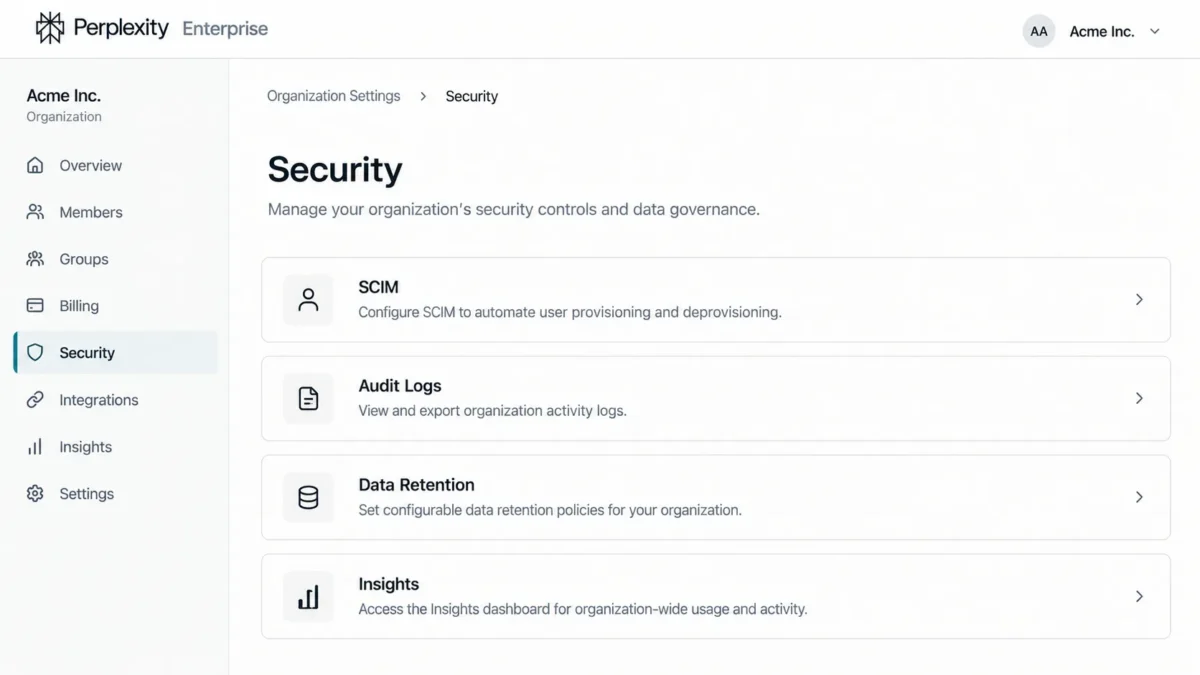Expand the Insights card row chevron
The height and width of the screenshot is (675, 1200).
(1139, 596)
